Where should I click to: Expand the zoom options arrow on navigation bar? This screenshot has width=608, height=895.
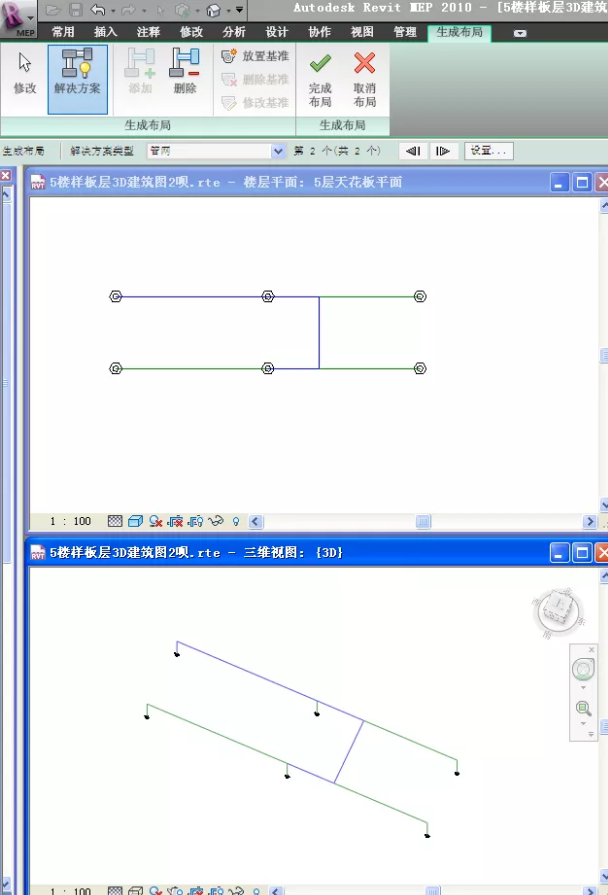(583, 724)
